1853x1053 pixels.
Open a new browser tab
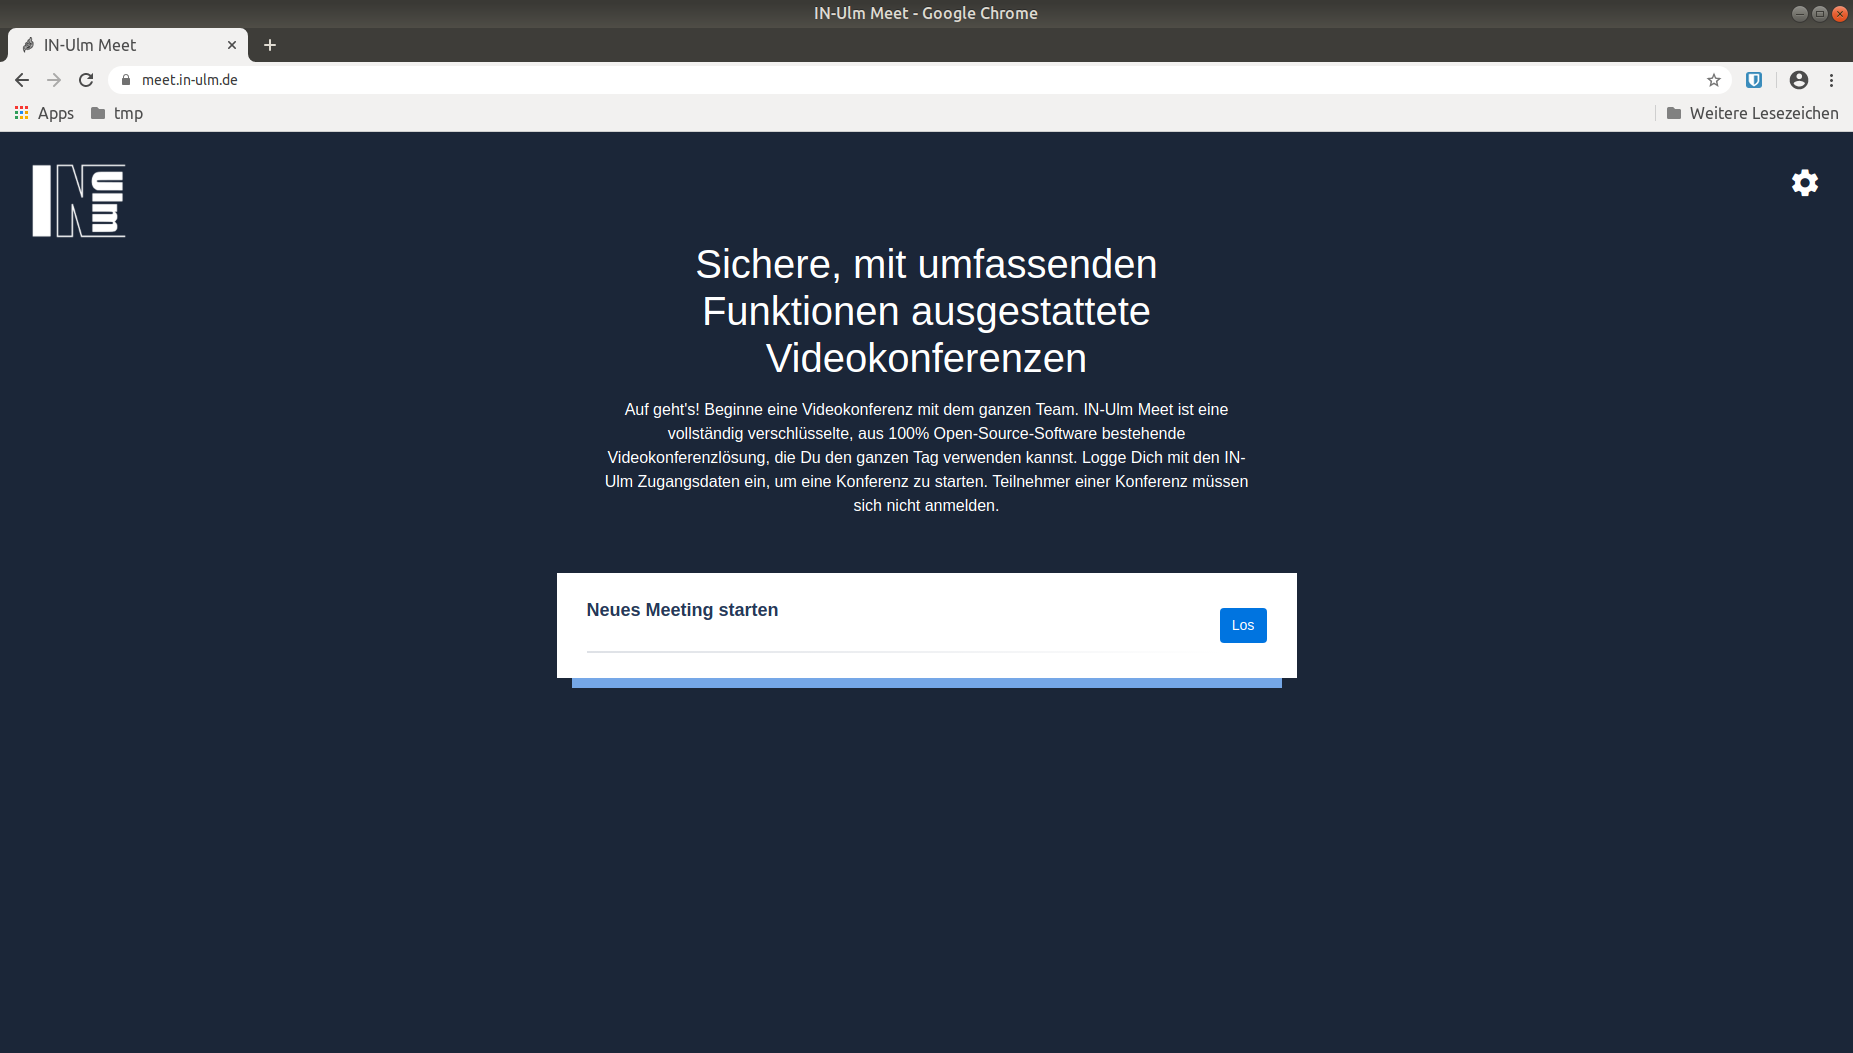(270, 45)
